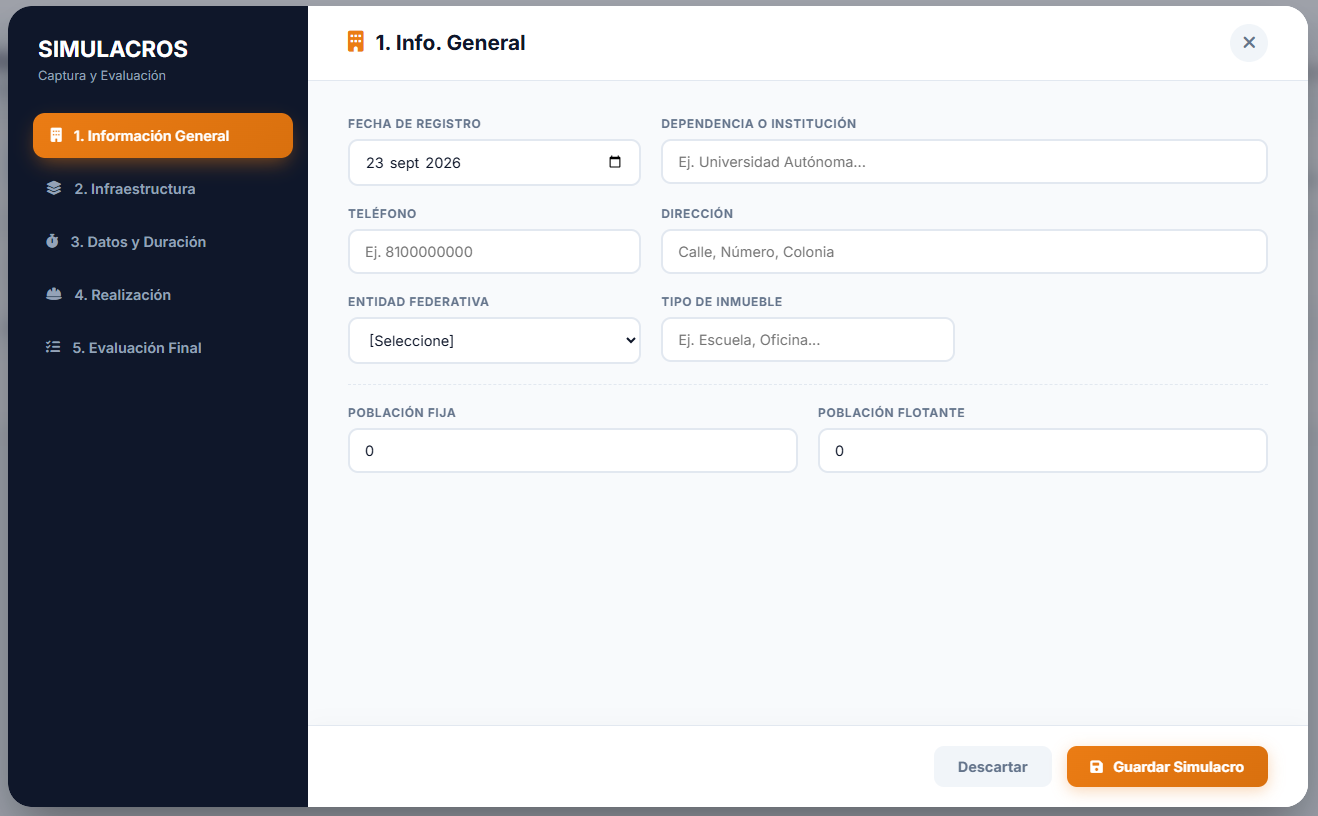
Task: Select 5. Evaluación Final in the sidebar
Action: click(x=163, y=348)
